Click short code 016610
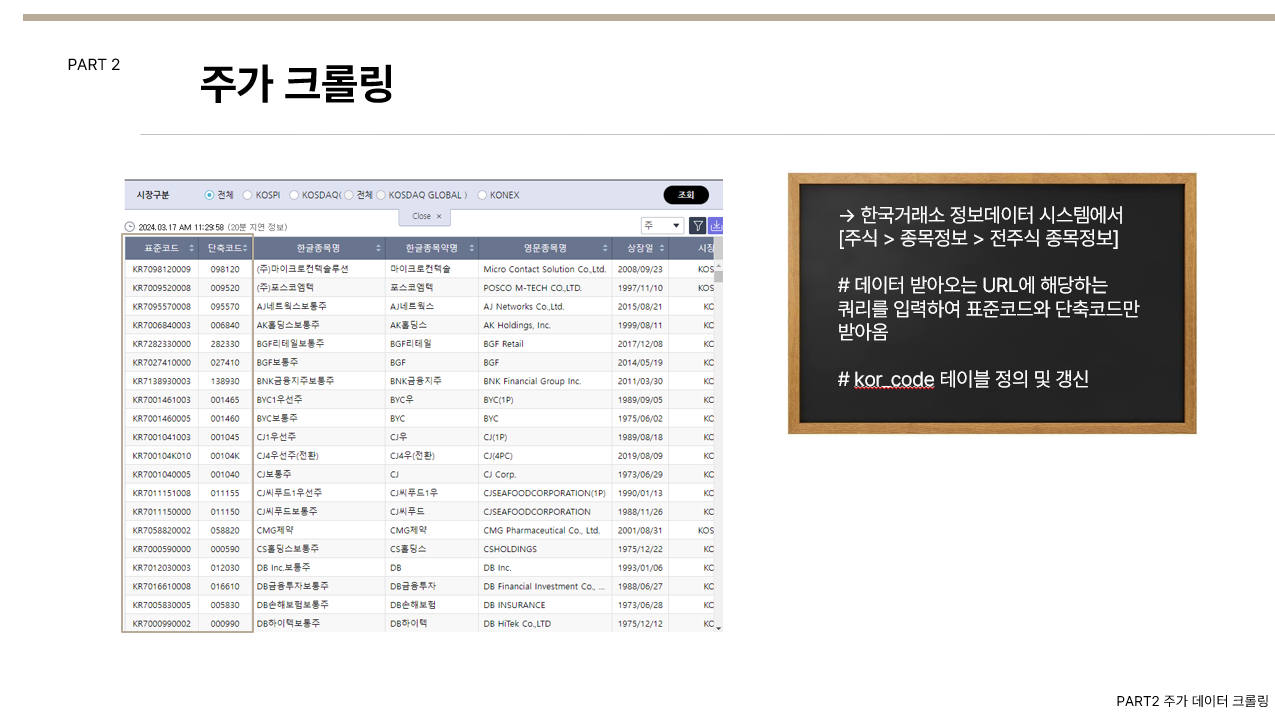 coord(225,586)
